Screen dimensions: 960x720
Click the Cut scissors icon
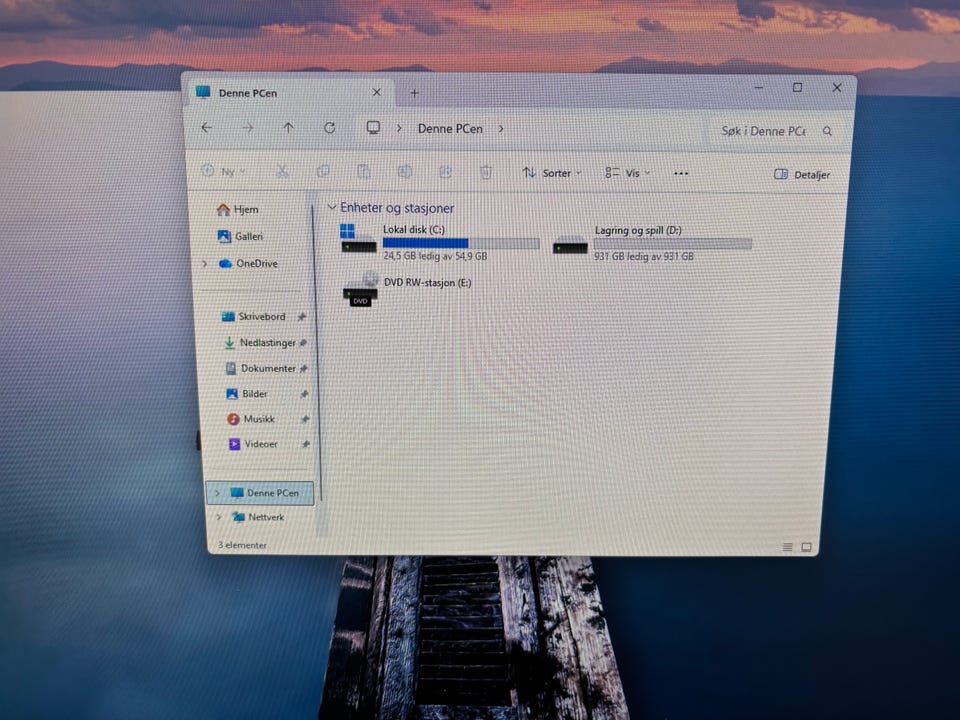(282, 171)
